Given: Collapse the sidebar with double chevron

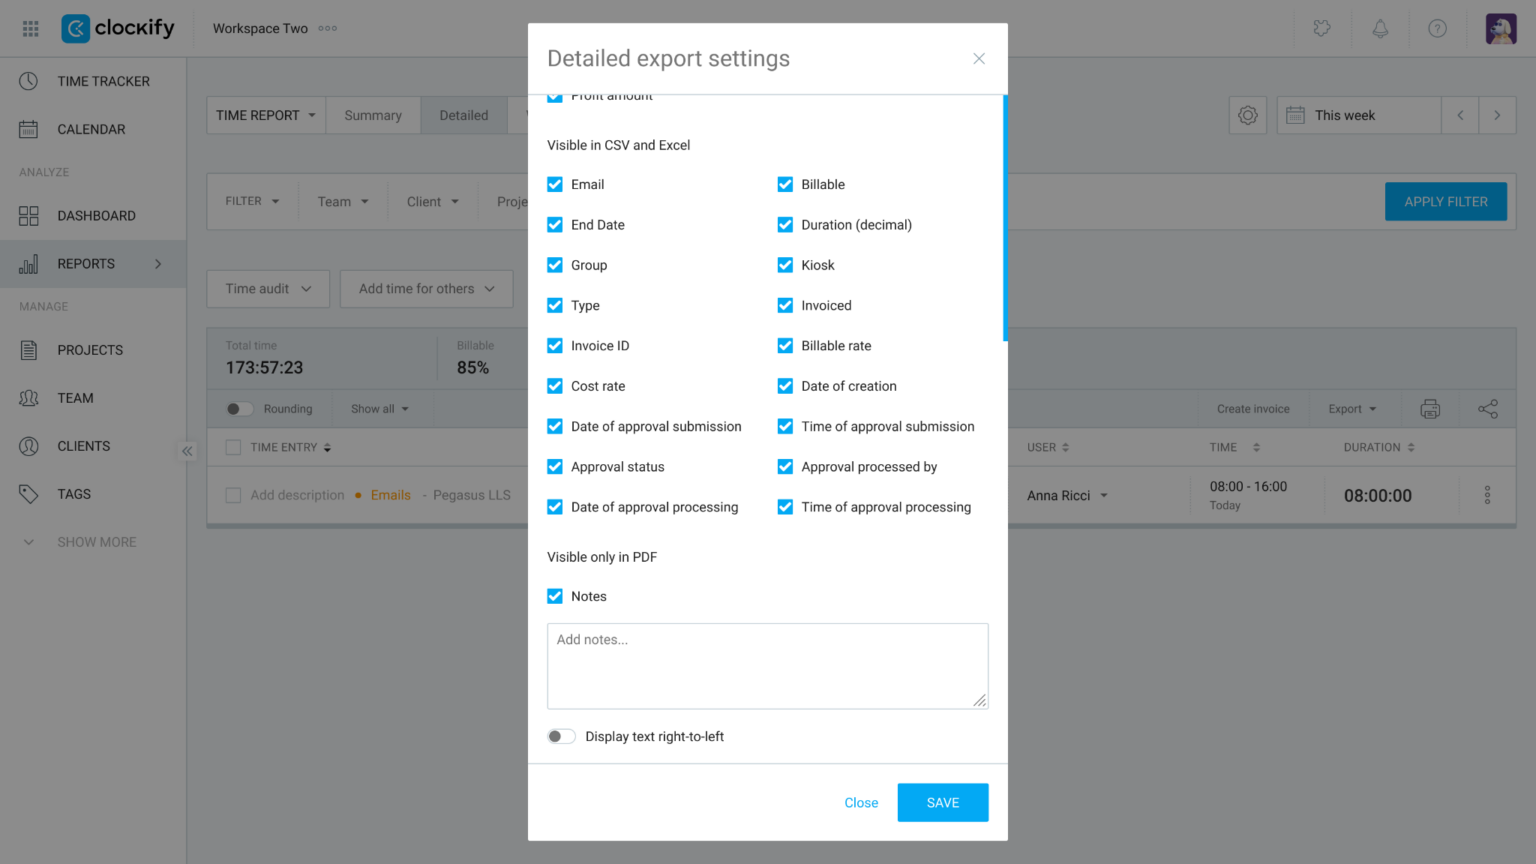Looking at the screenshot, I should pos(187,451).
